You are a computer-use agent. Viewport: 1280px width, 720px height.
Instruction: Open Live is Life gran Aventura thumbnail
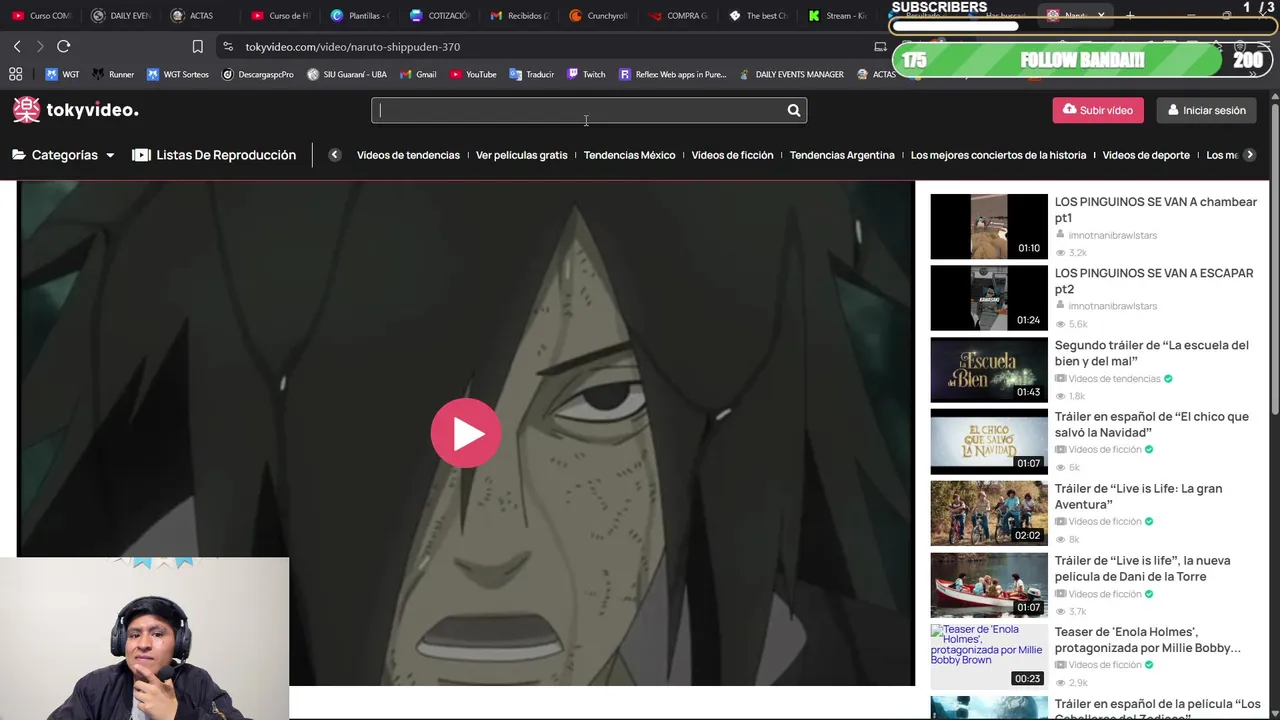pos(989,513)
